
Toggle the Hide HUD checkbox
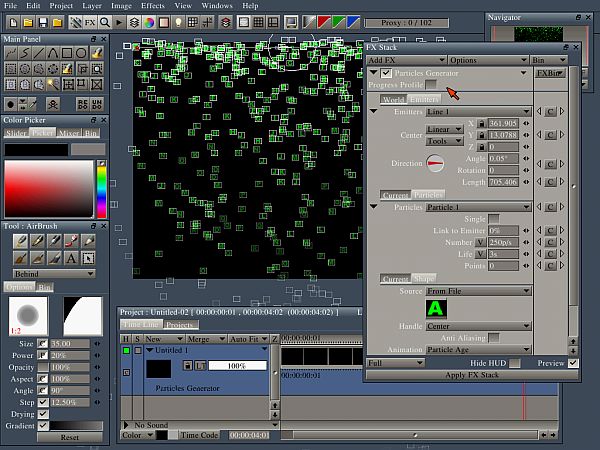pos(515,363)
